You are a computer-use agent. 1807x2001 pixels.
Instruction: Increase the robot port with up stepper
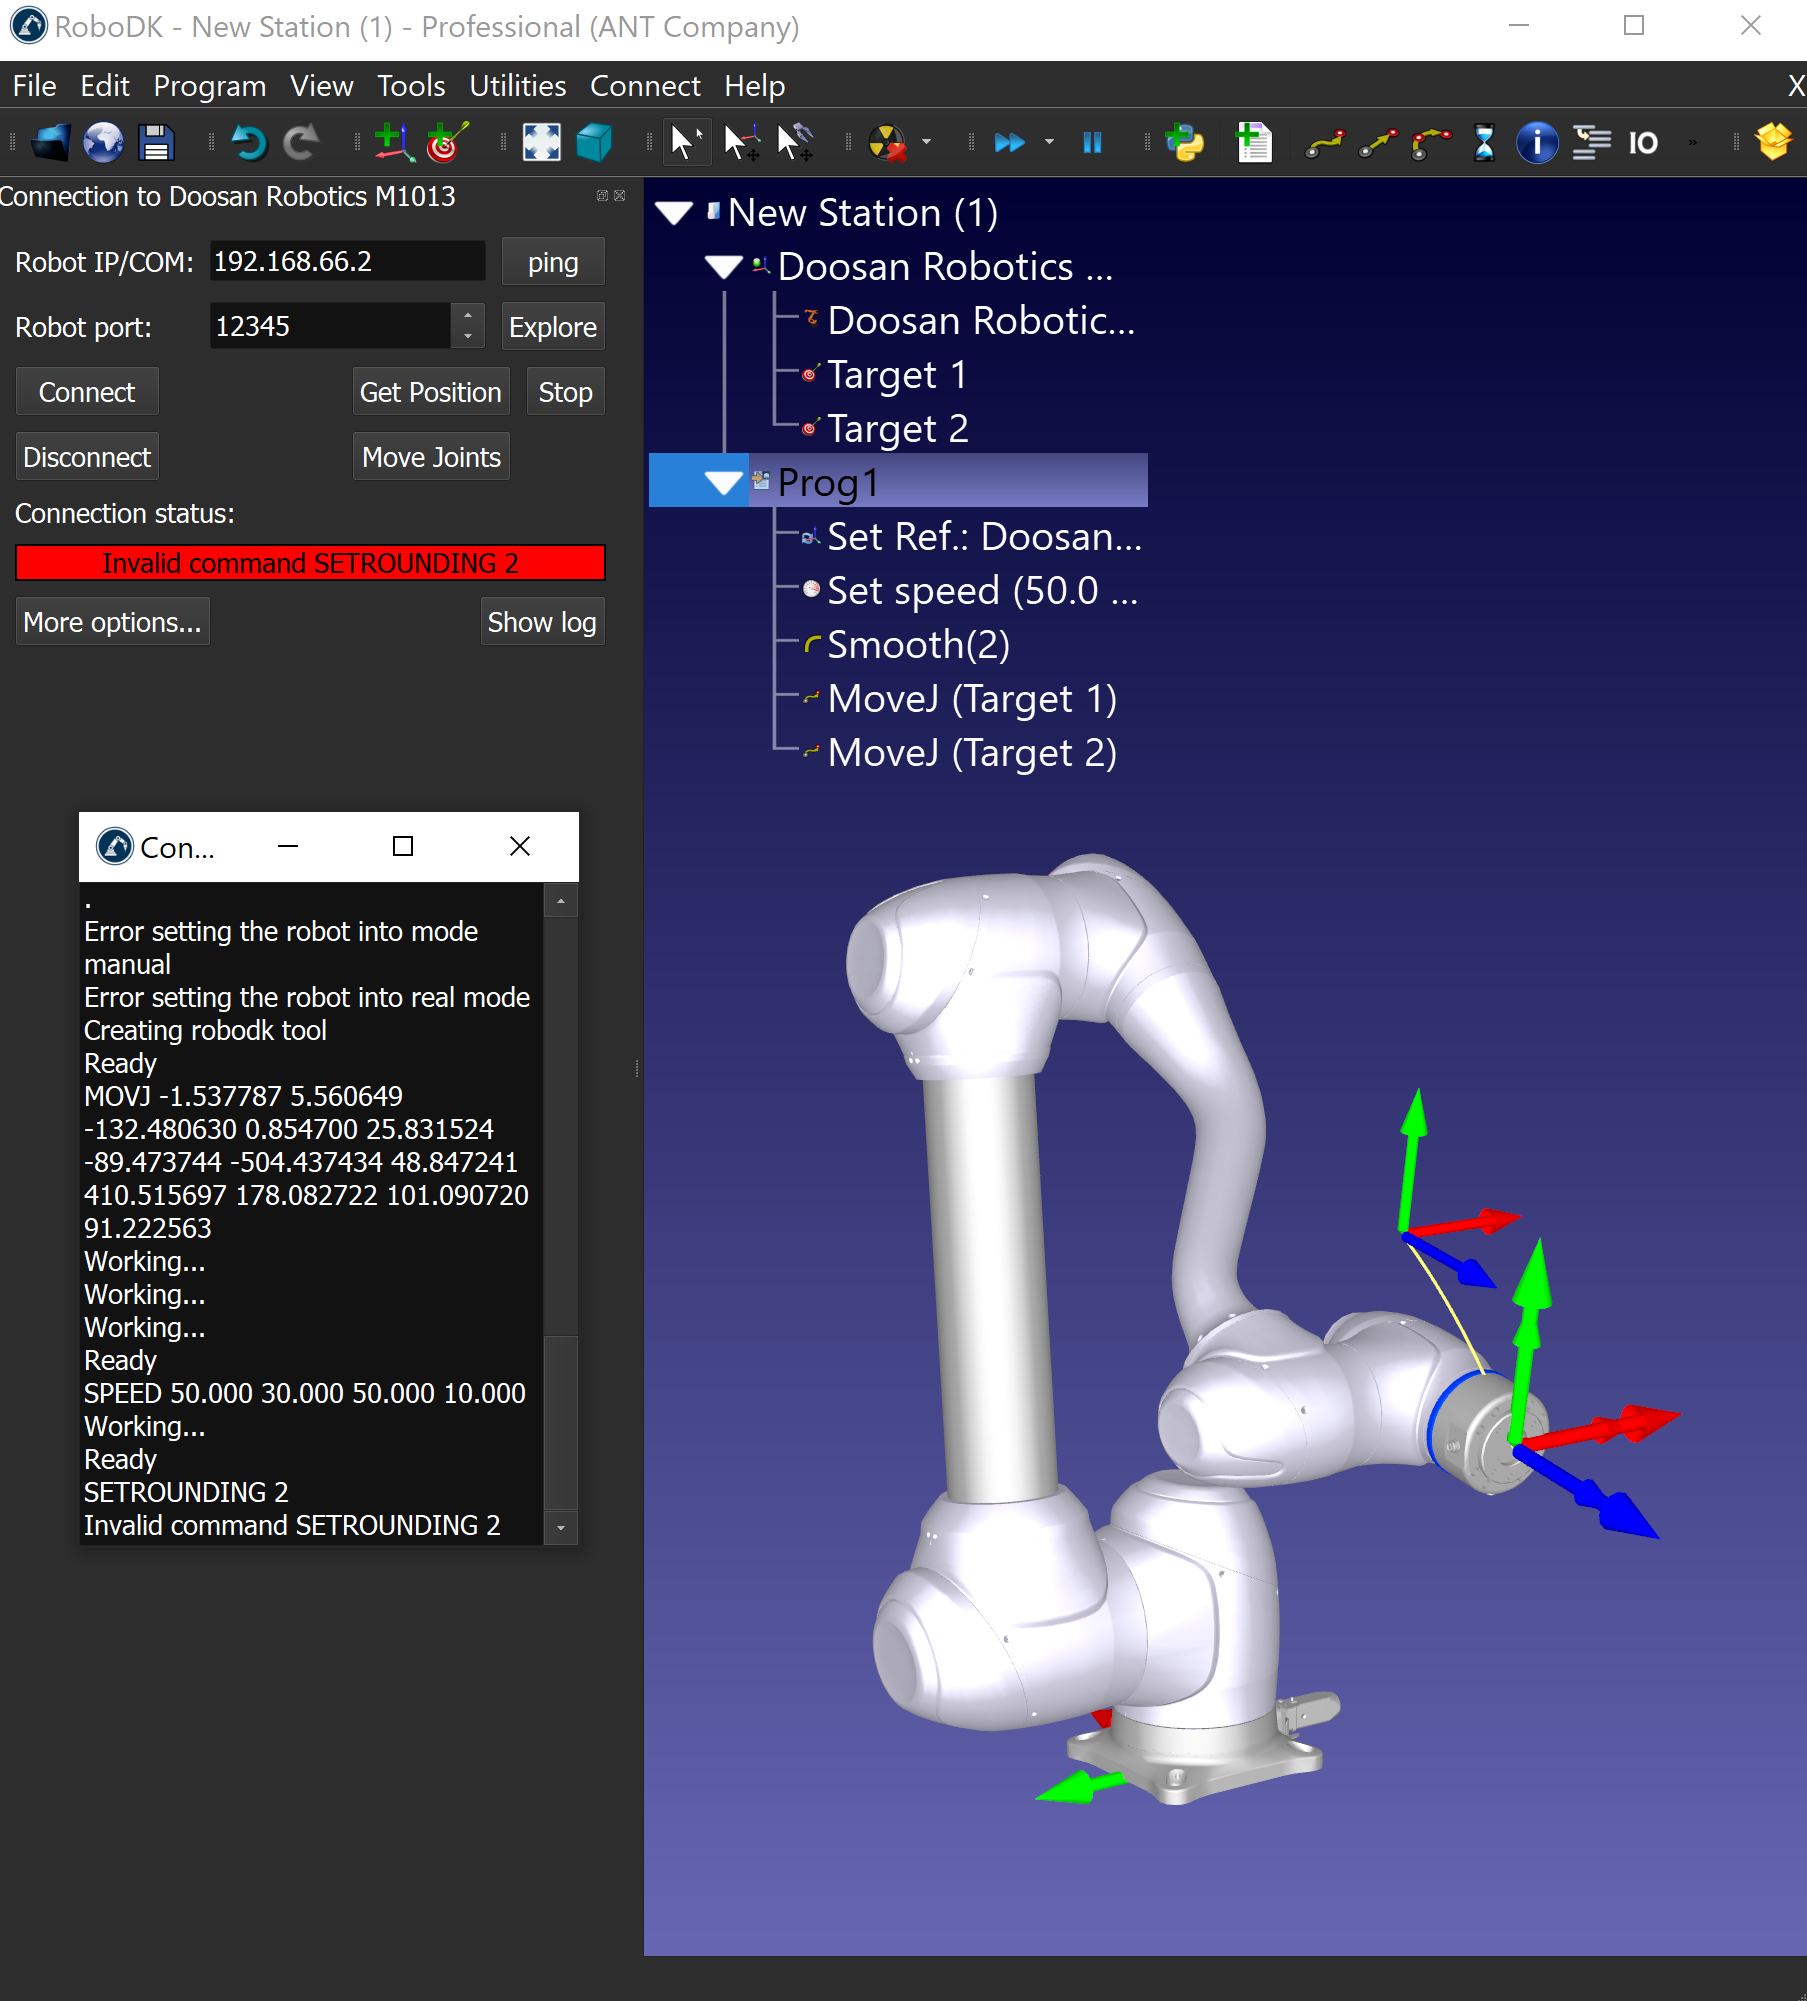467,316
